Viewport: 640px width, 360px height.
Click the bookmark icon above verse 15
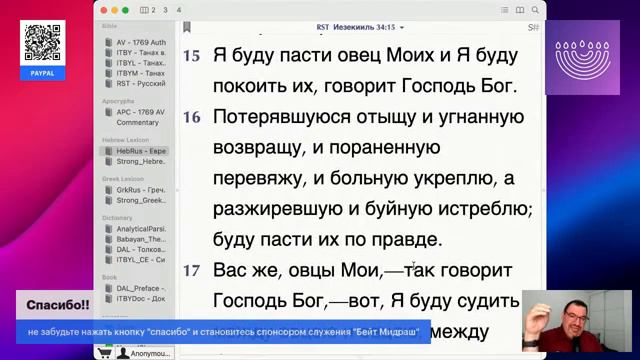pos(187,27)
